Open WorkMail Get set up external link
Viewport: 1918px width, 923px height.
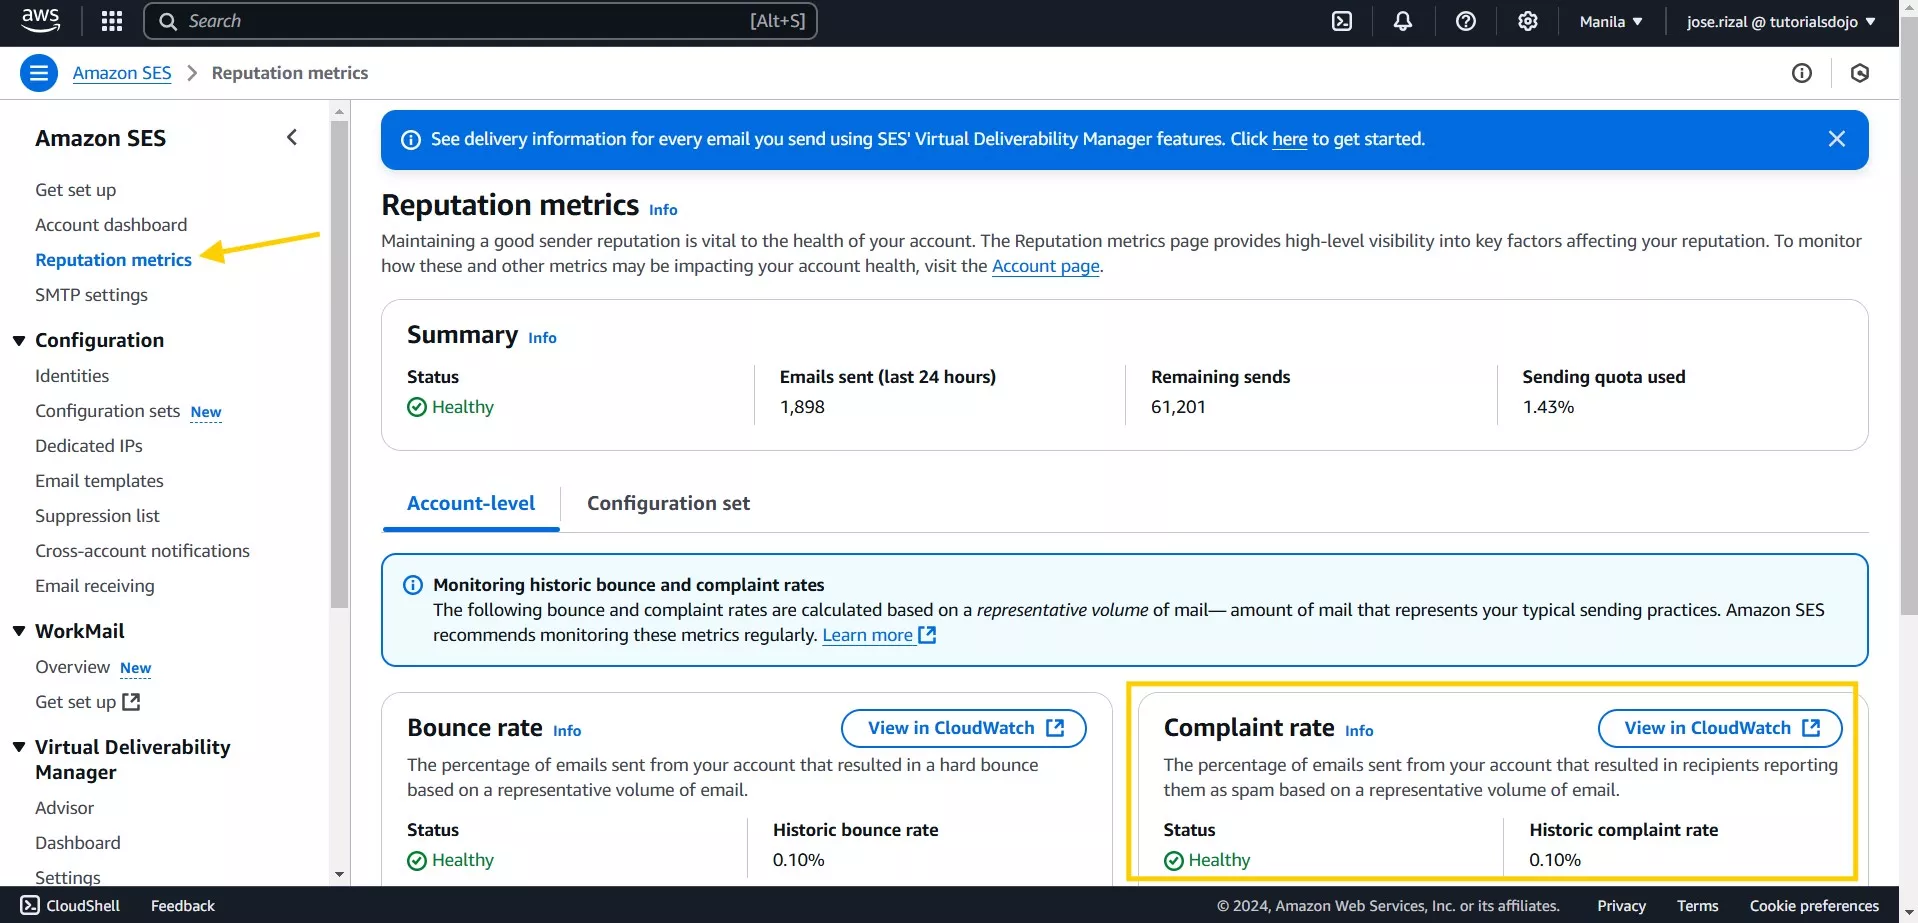[x=87, y=702]
